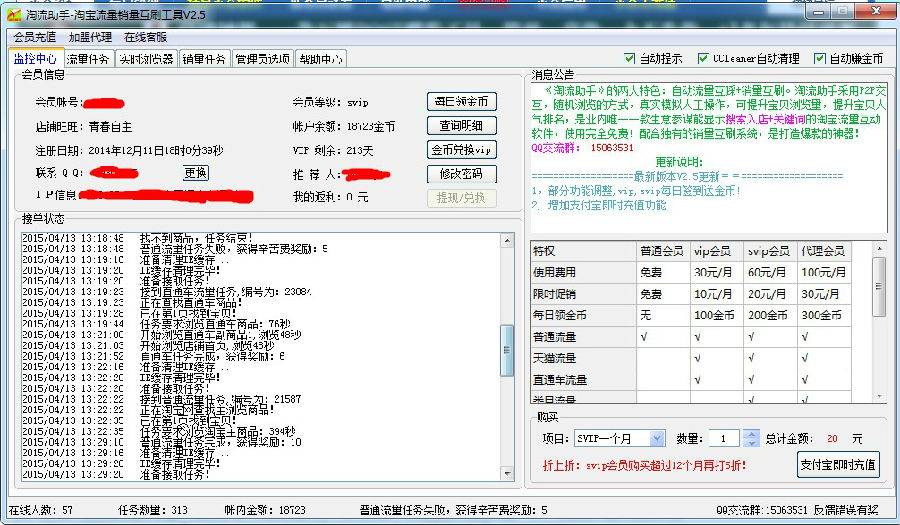Screen dimensions: 900x525
Task: Click the 直通车流量 row label
Action: (x=583, y=379)
